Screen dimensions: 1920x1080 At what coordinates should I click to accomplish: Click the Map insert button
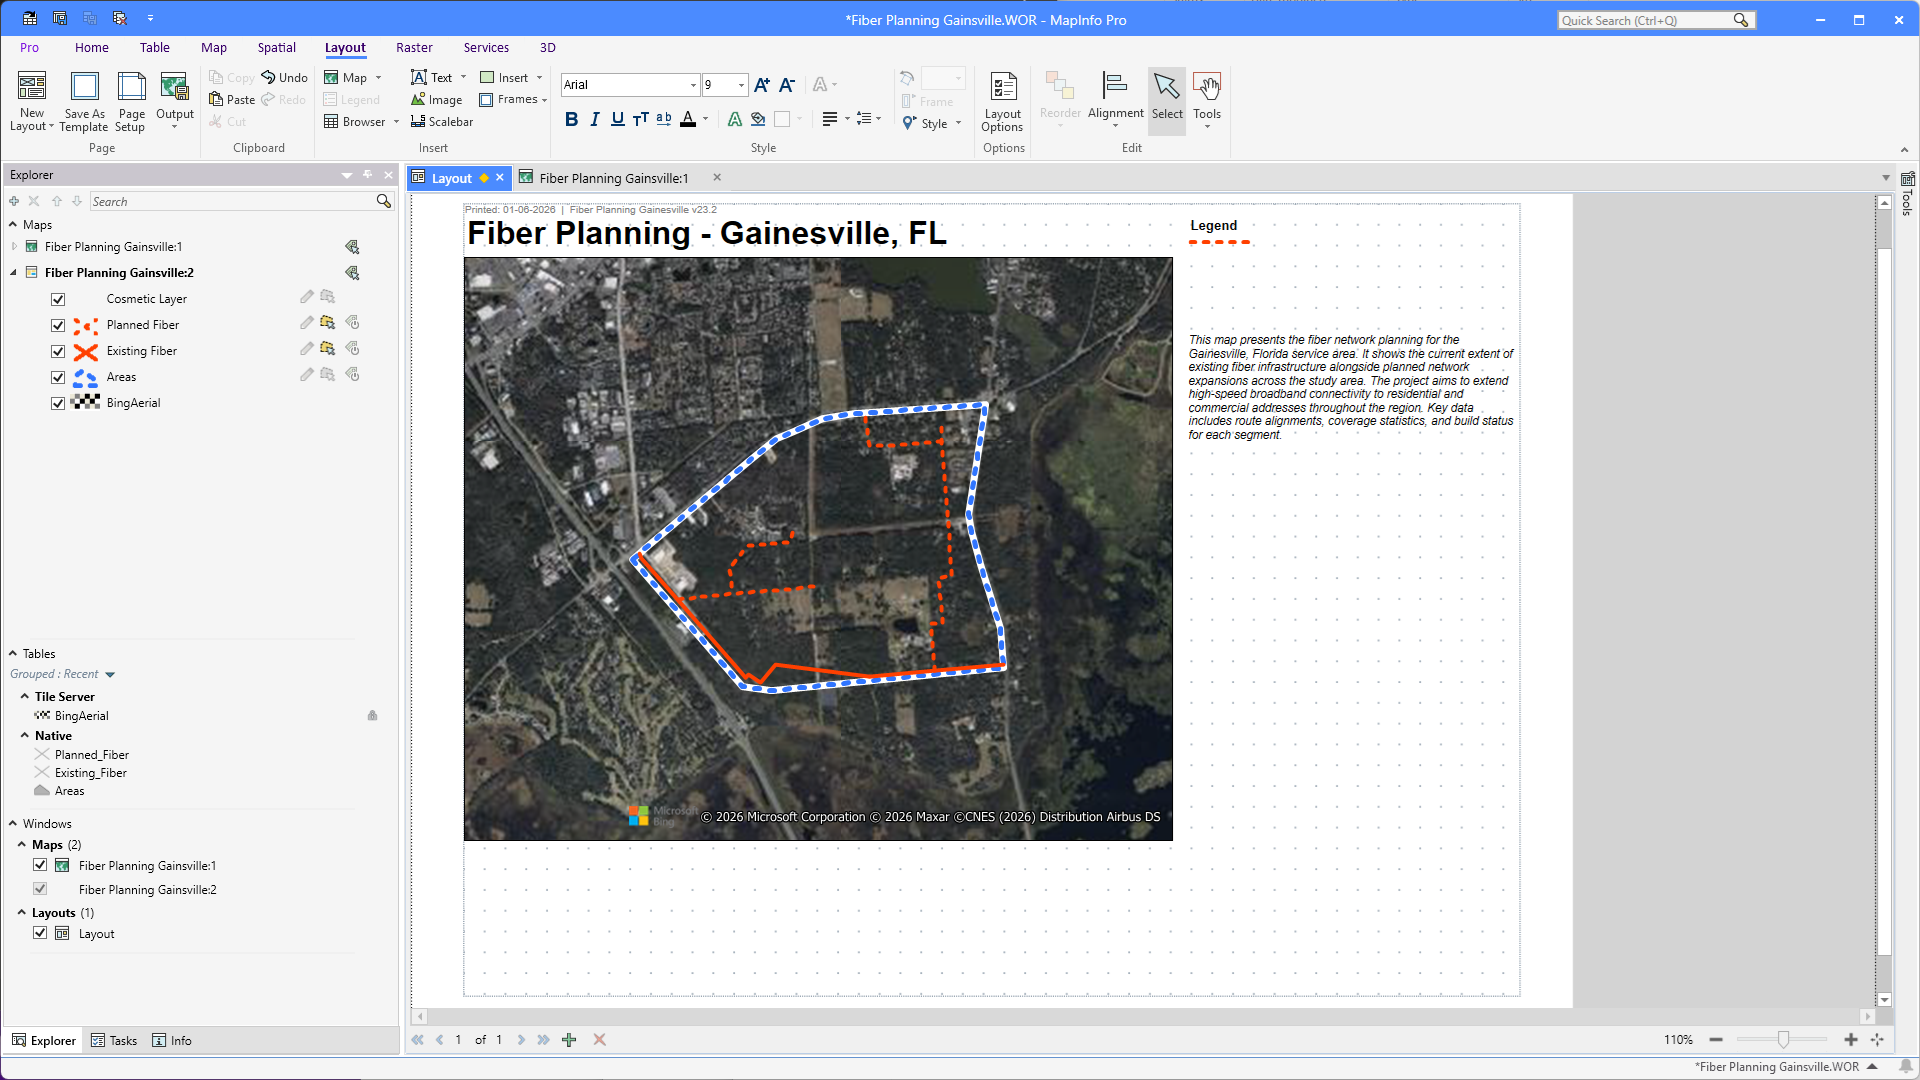pyautogui.click(x=353, y=77)
